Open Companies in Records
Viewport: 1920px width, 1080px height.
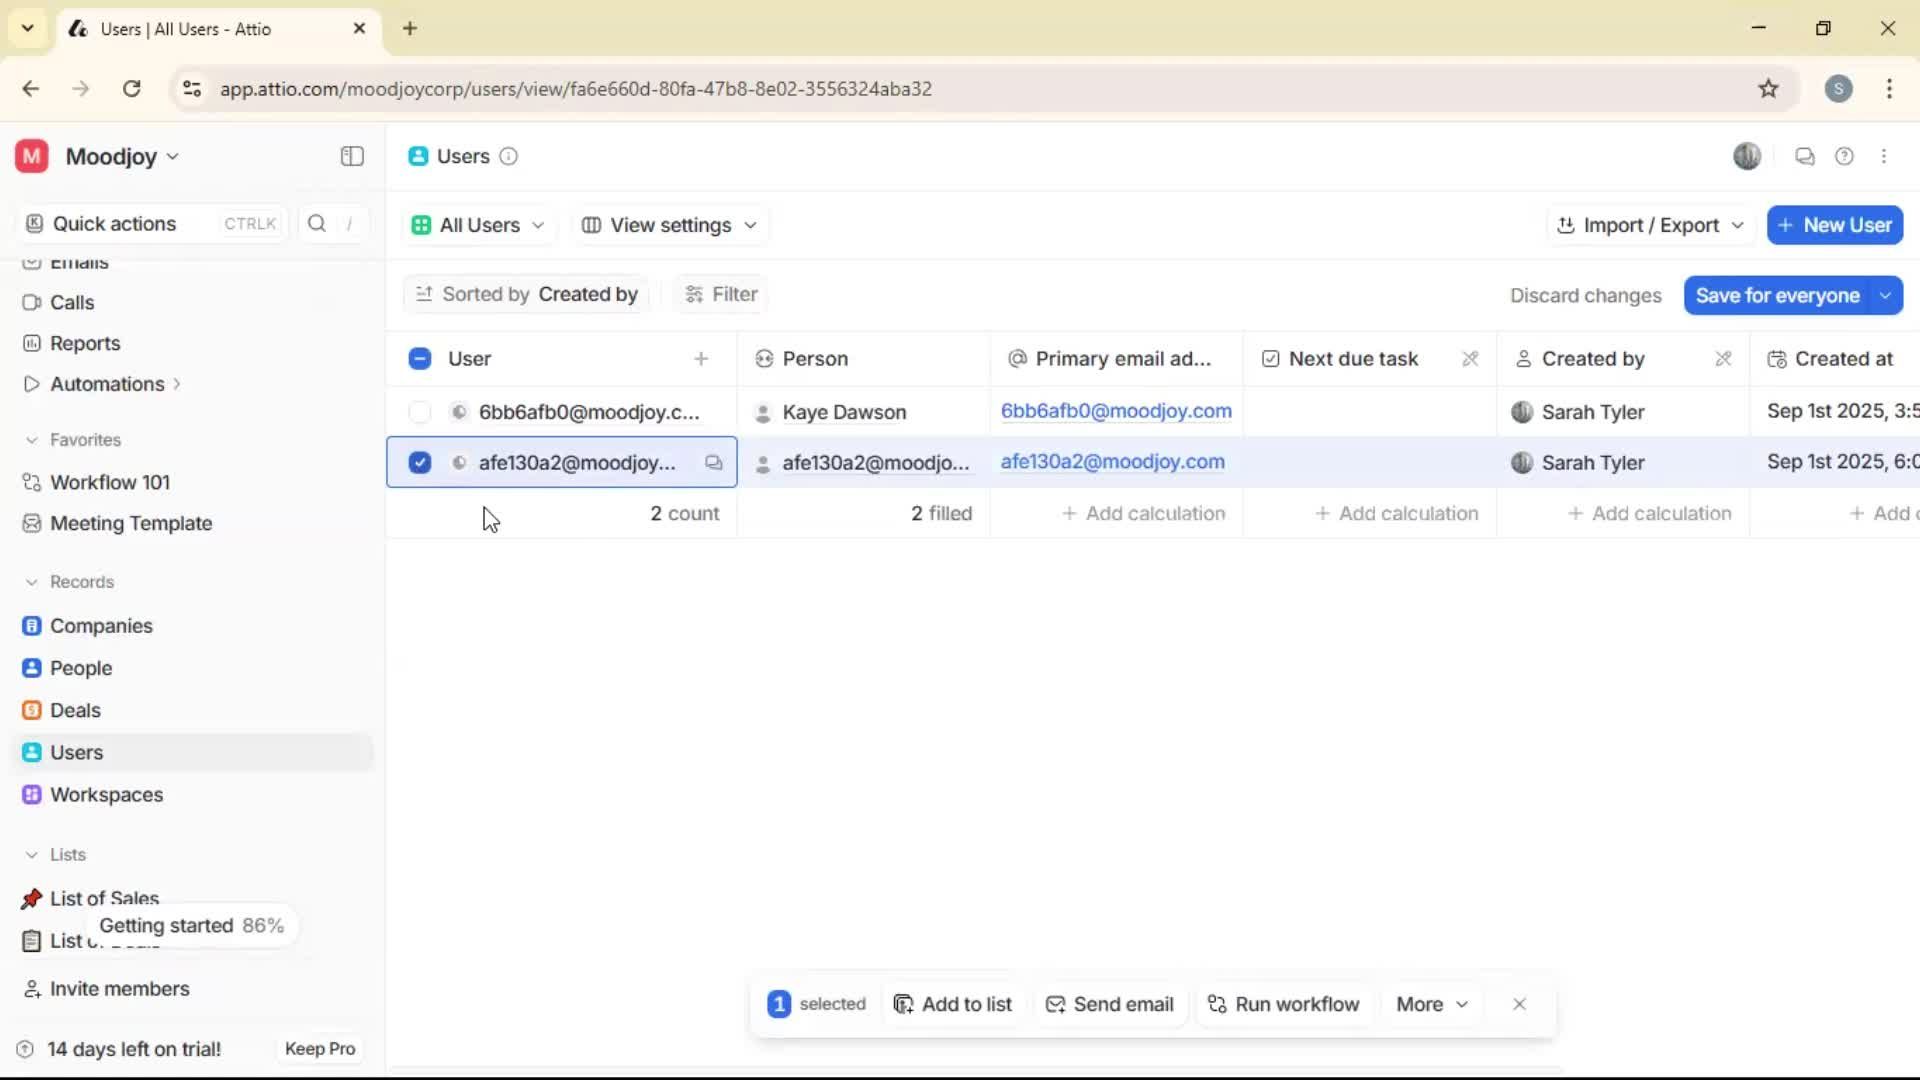(x=100, y=626)
